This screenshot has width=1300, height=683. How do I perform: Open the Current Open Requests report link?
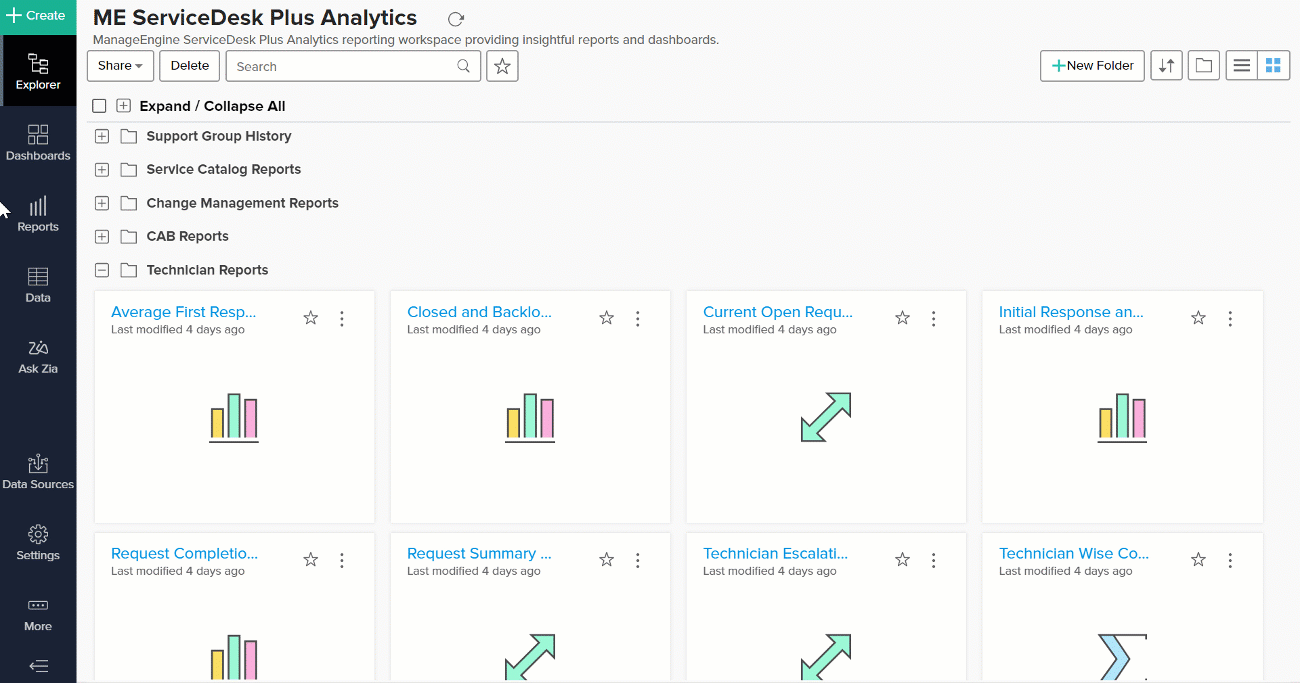tap(777, 312)
